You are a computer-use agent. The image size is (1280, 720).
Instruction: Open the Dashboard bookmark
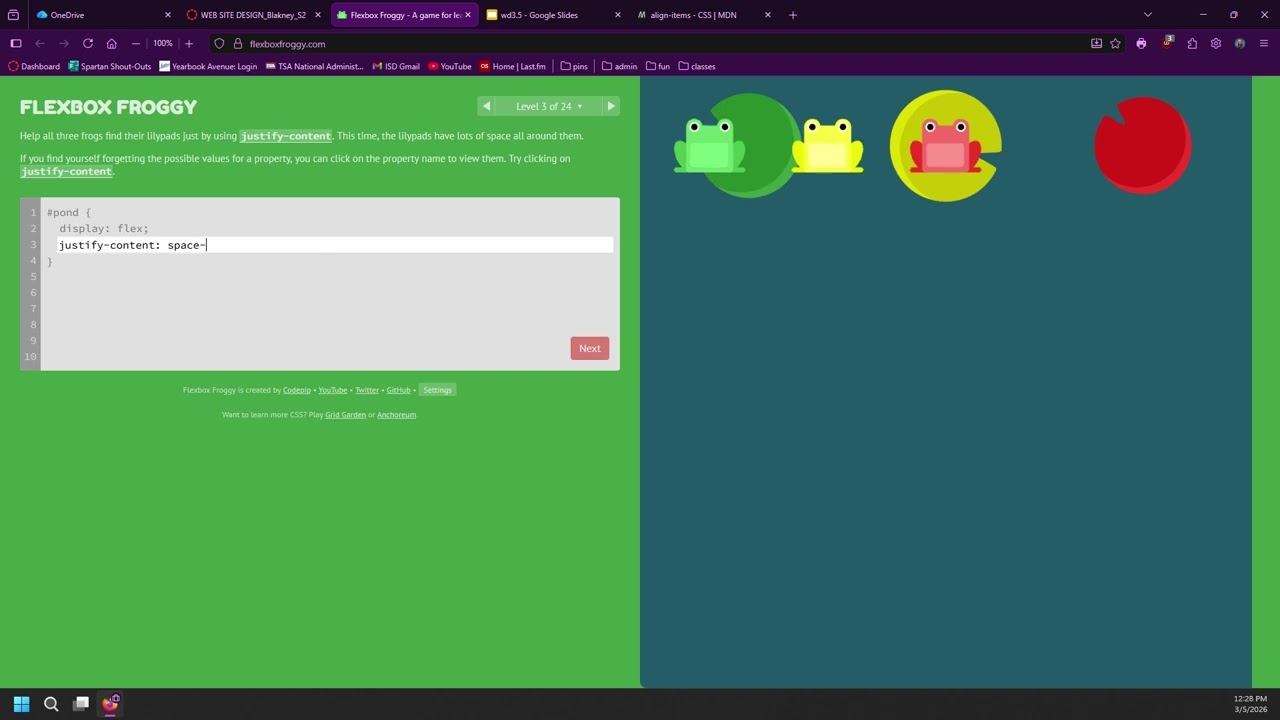[34, 66]
